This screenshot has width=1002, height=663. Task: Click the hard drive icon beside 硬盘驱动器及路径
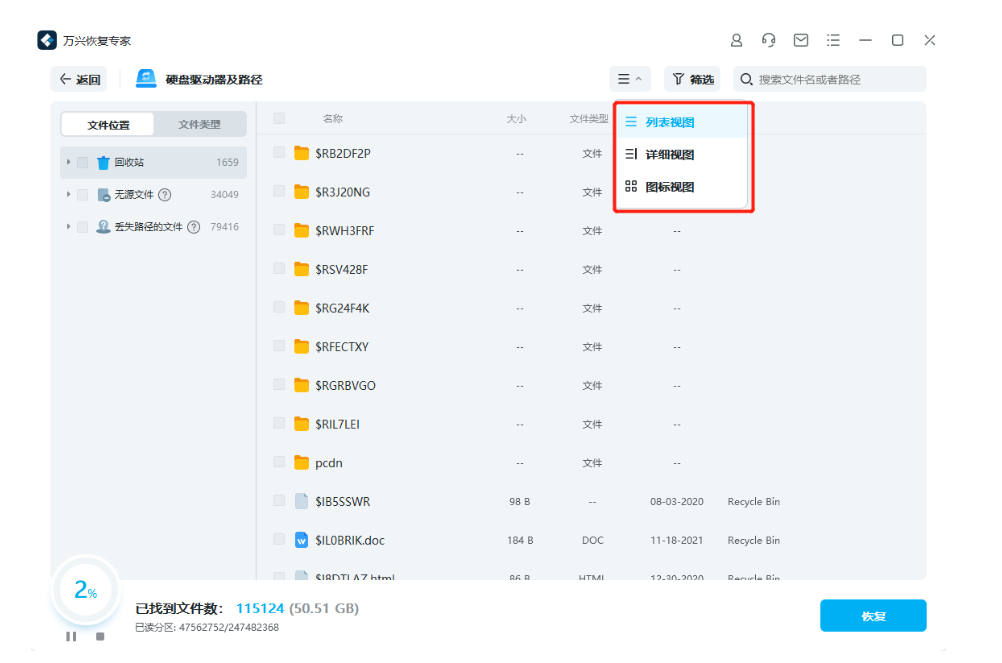tap(144, 78)
